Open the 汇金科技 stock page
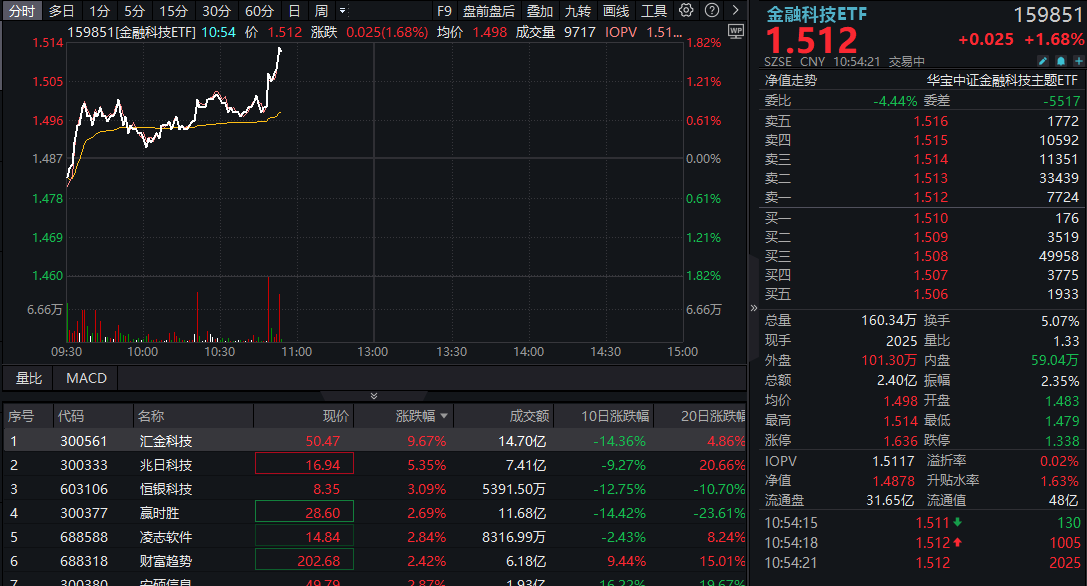This screenshot has width=1087, height=586. 166,439
